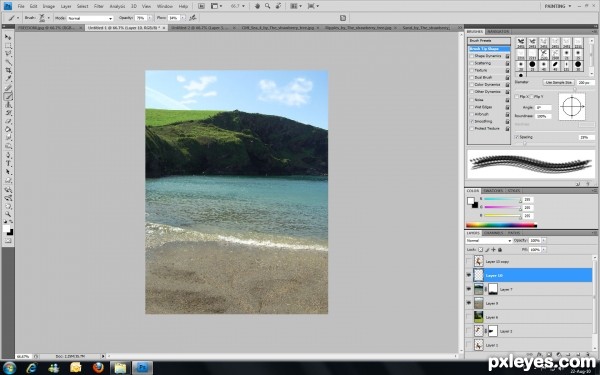The height and width of the screenshot is (375, 600).
Task: Open the layer Opacity arrow in Layers panel
Action: (544, 241)
